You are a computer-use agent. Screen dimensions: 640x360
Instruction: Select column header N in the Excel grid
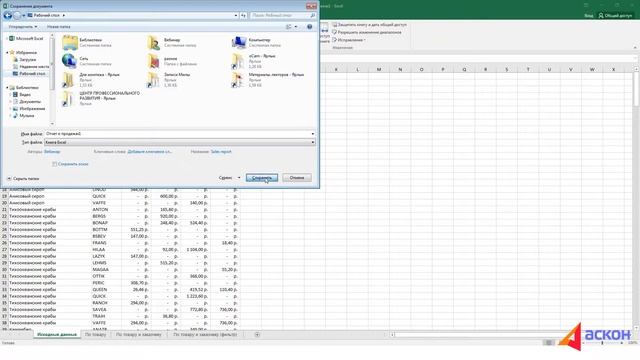[x=400, y=69]
